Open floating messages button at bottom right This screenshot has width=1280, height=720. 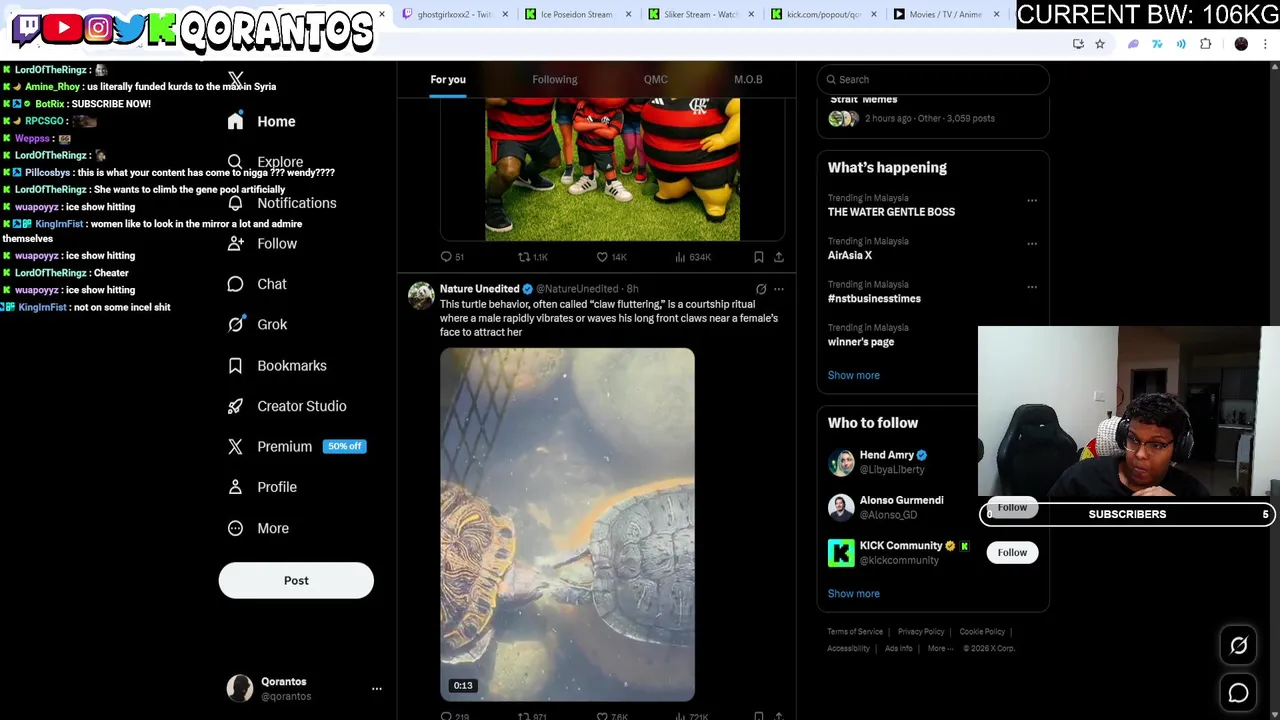click(x=1238, y=692)
